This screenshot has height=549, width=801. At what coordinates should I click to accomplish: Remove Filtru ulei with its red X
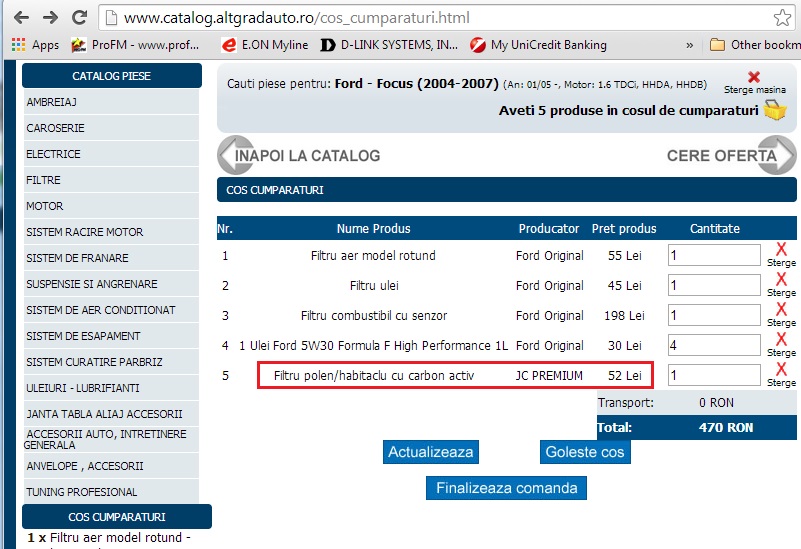pyautogui.click(x=781, y=280)
